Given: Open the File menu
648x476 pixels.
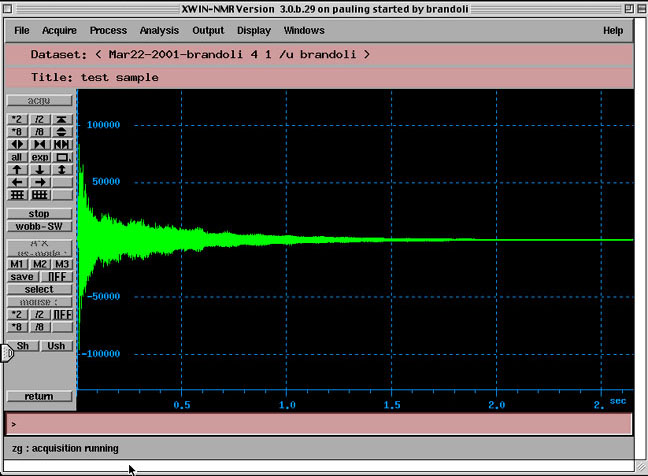Looking at the screenshot, I should click(x=22, y=31).
